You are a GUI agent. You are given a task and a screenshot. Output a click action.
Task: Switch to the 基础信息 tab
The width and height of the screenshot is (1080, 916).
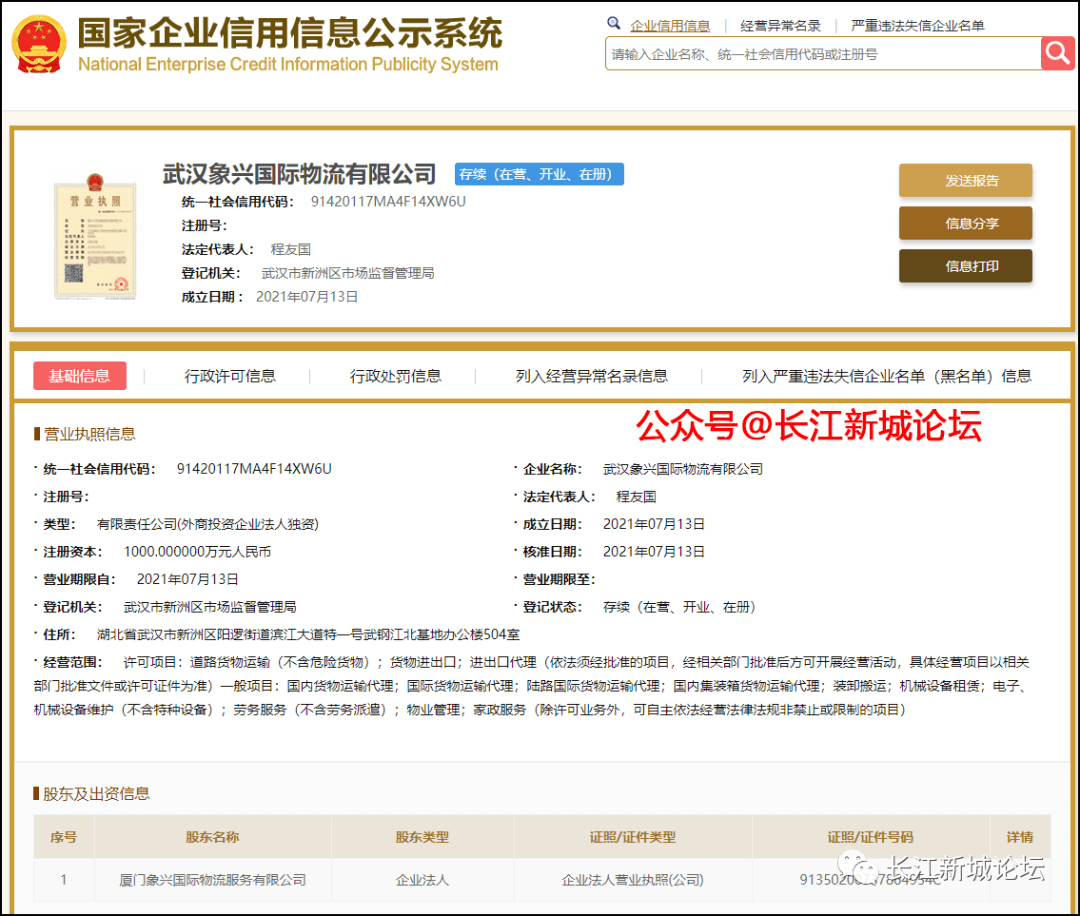[80, 376]
